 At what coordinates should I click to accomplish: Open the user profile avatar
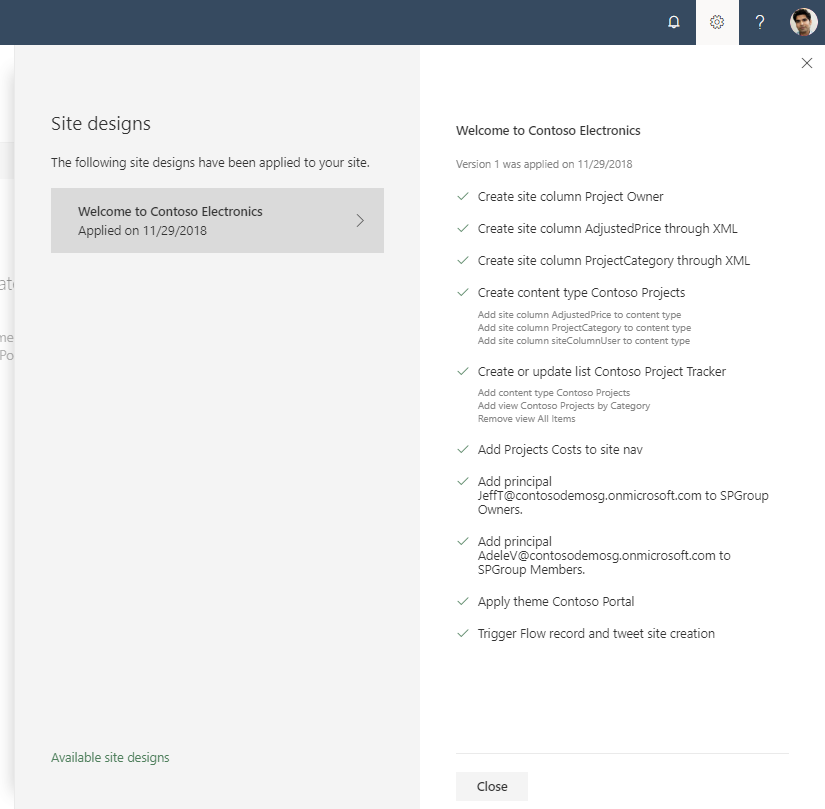pos(803,22)
